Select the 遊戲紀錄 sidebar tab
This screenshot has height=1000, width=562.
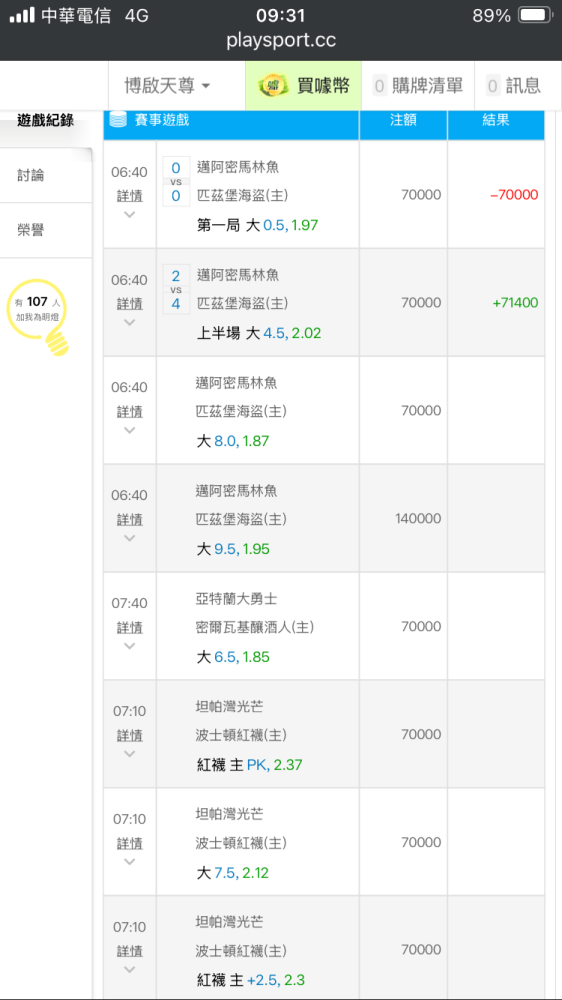46,120
